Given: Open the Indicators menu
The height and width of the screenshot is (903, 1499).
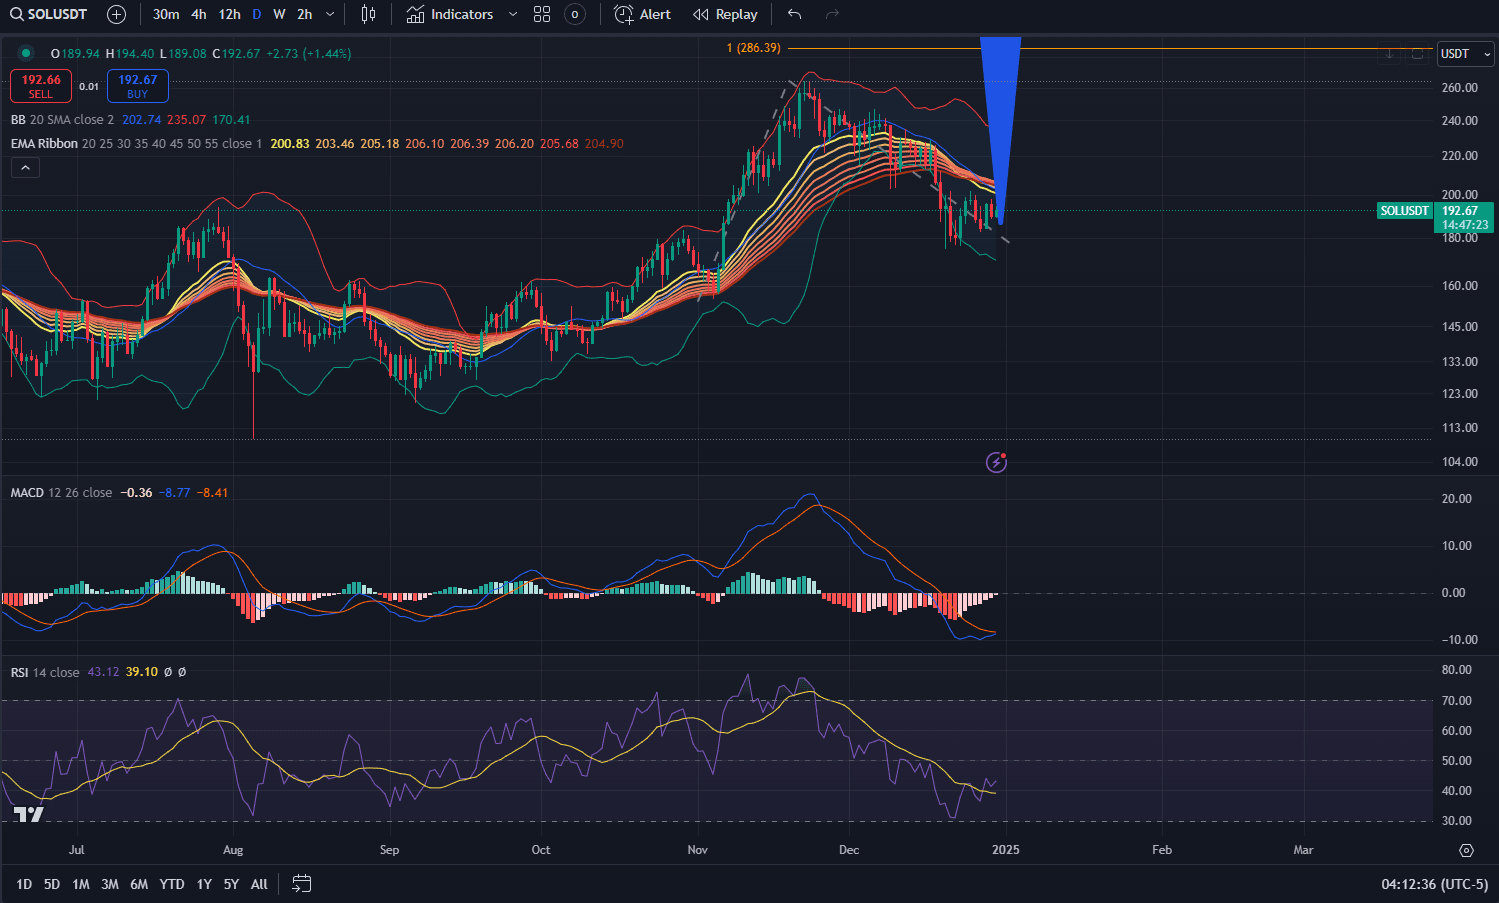Looking at the screenshot, I should [450, 14].
